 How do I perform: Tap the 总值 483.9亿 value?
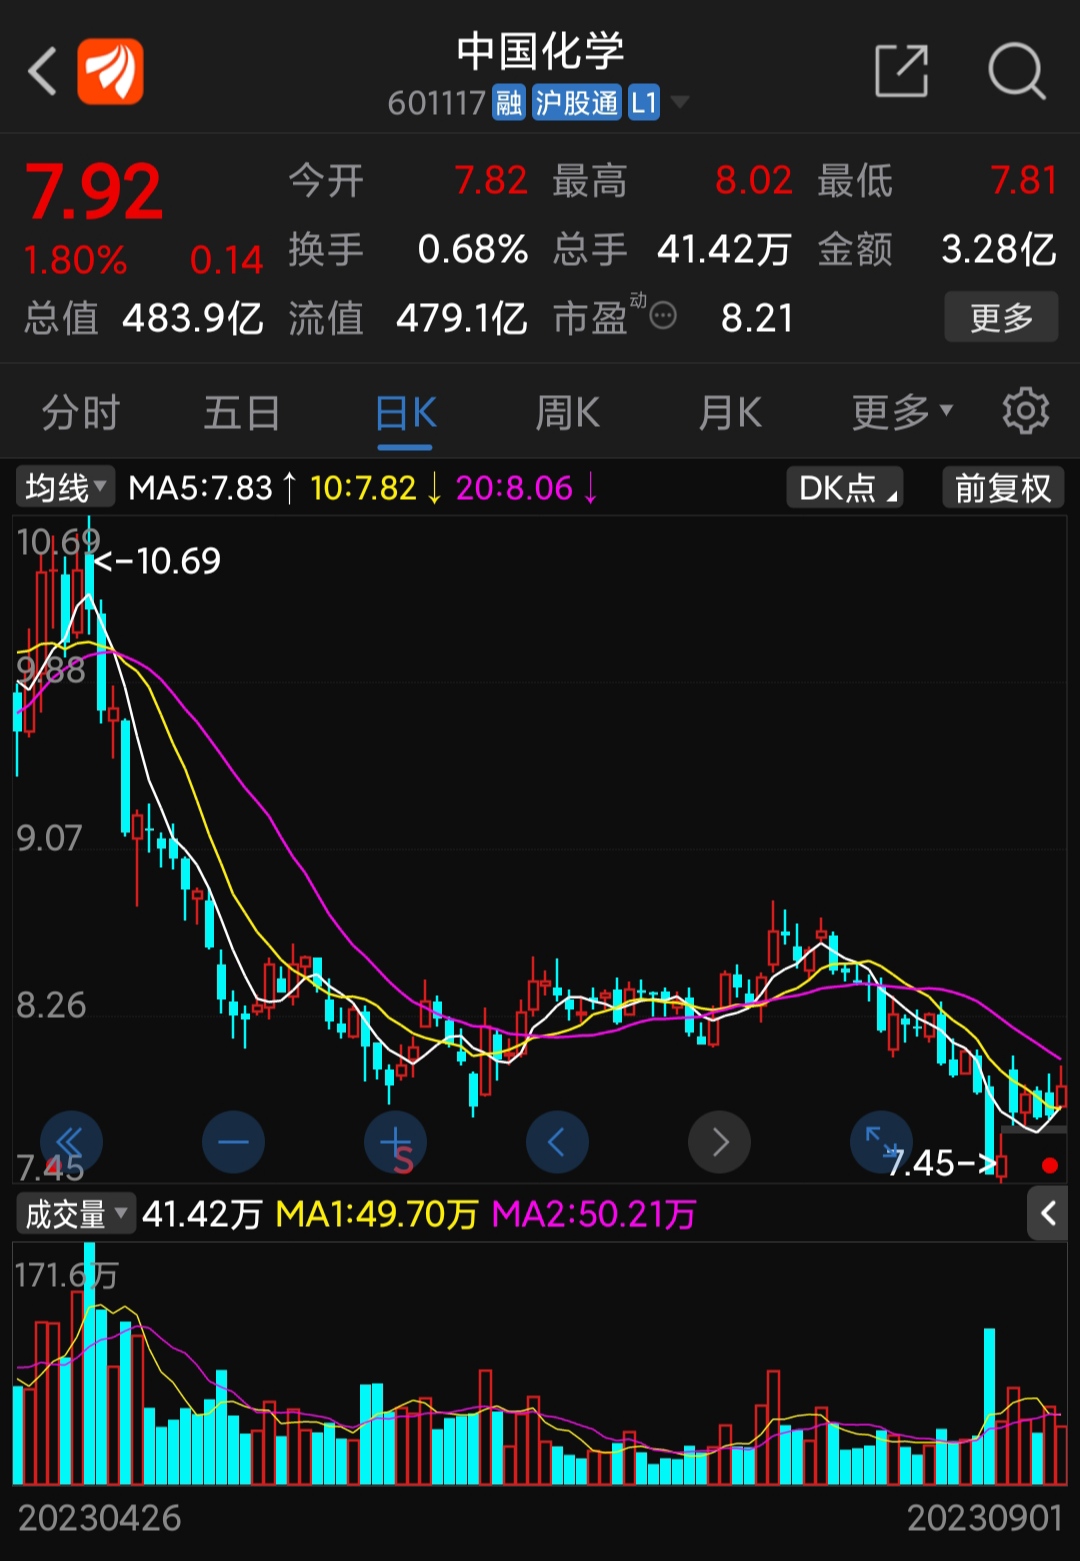pyautogui.click(x=193, y=318)
